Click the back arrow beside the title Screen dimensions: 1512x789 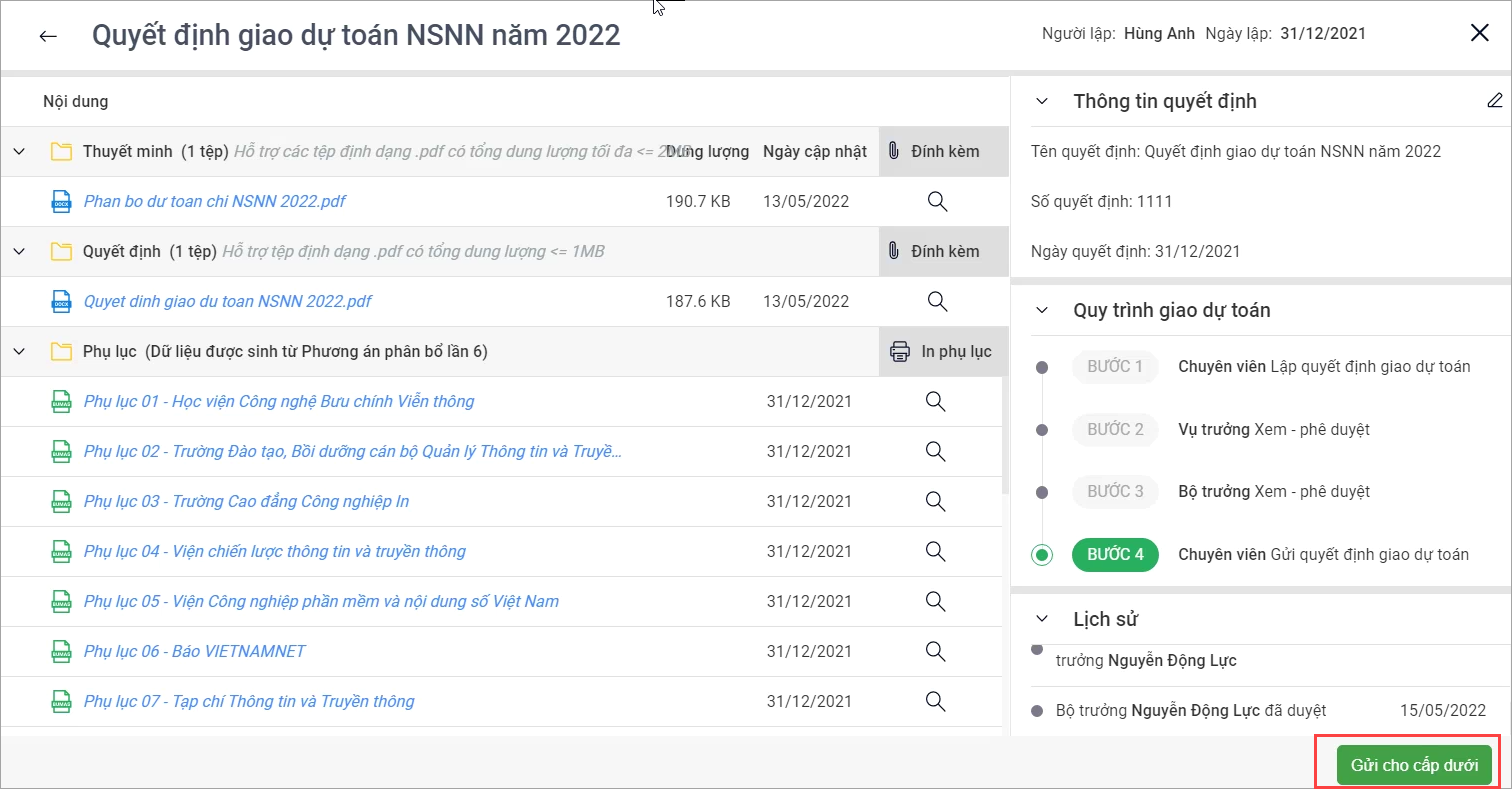48,36
